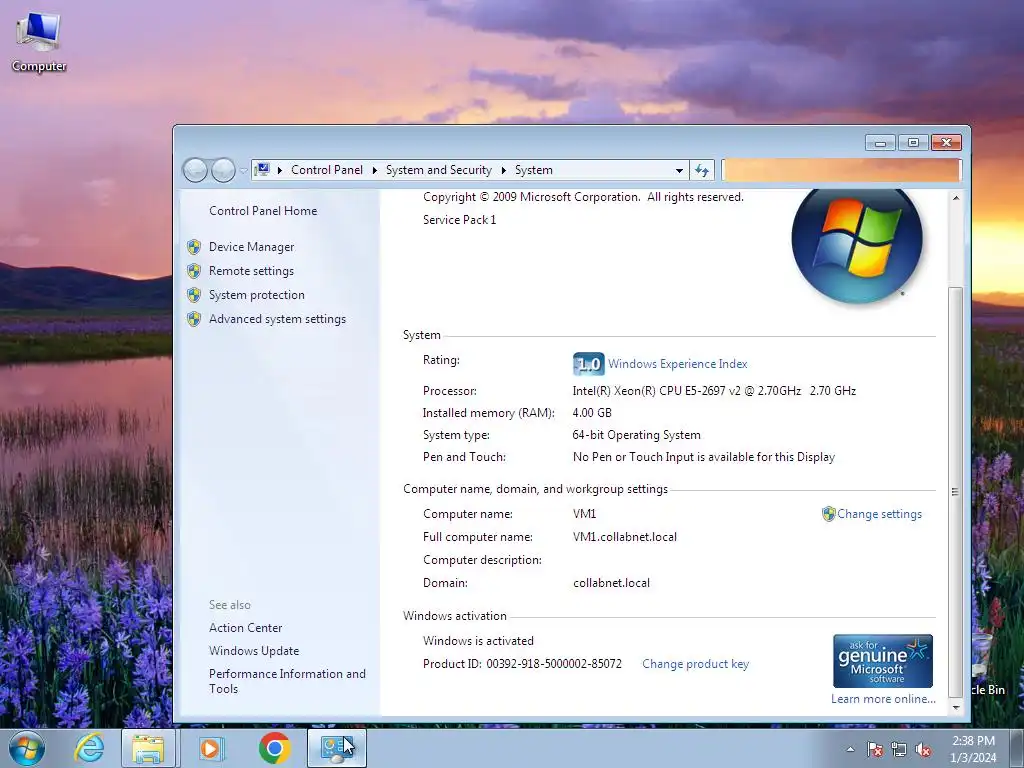Click the System window taskbar button
Screen dimensions: 1024x768
[x=337, y=748]
